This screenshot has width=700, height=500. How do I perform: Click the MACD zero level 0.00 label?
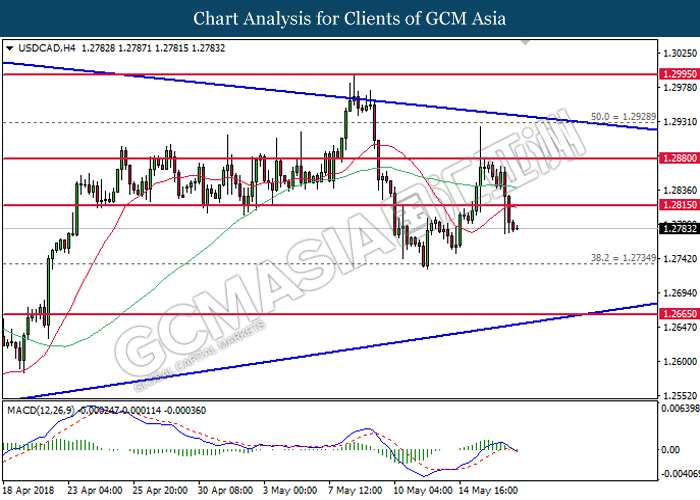(x=671, y=450)
